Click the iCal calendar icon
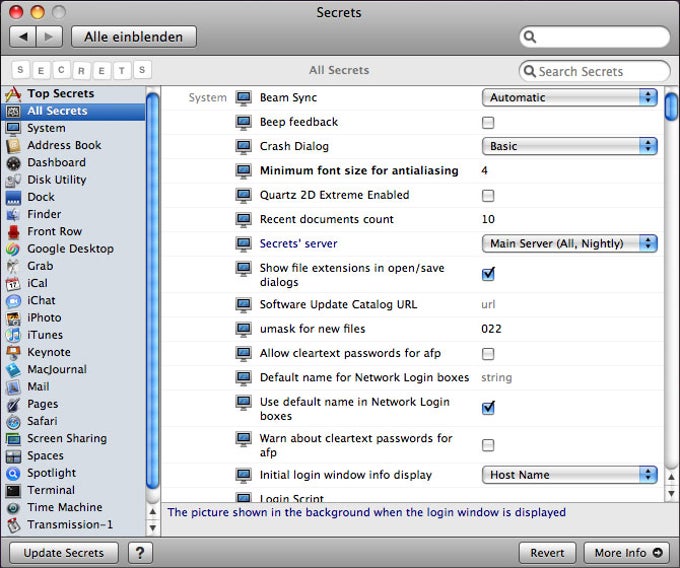This screenshot has height=568, width=680. (13, 284)
